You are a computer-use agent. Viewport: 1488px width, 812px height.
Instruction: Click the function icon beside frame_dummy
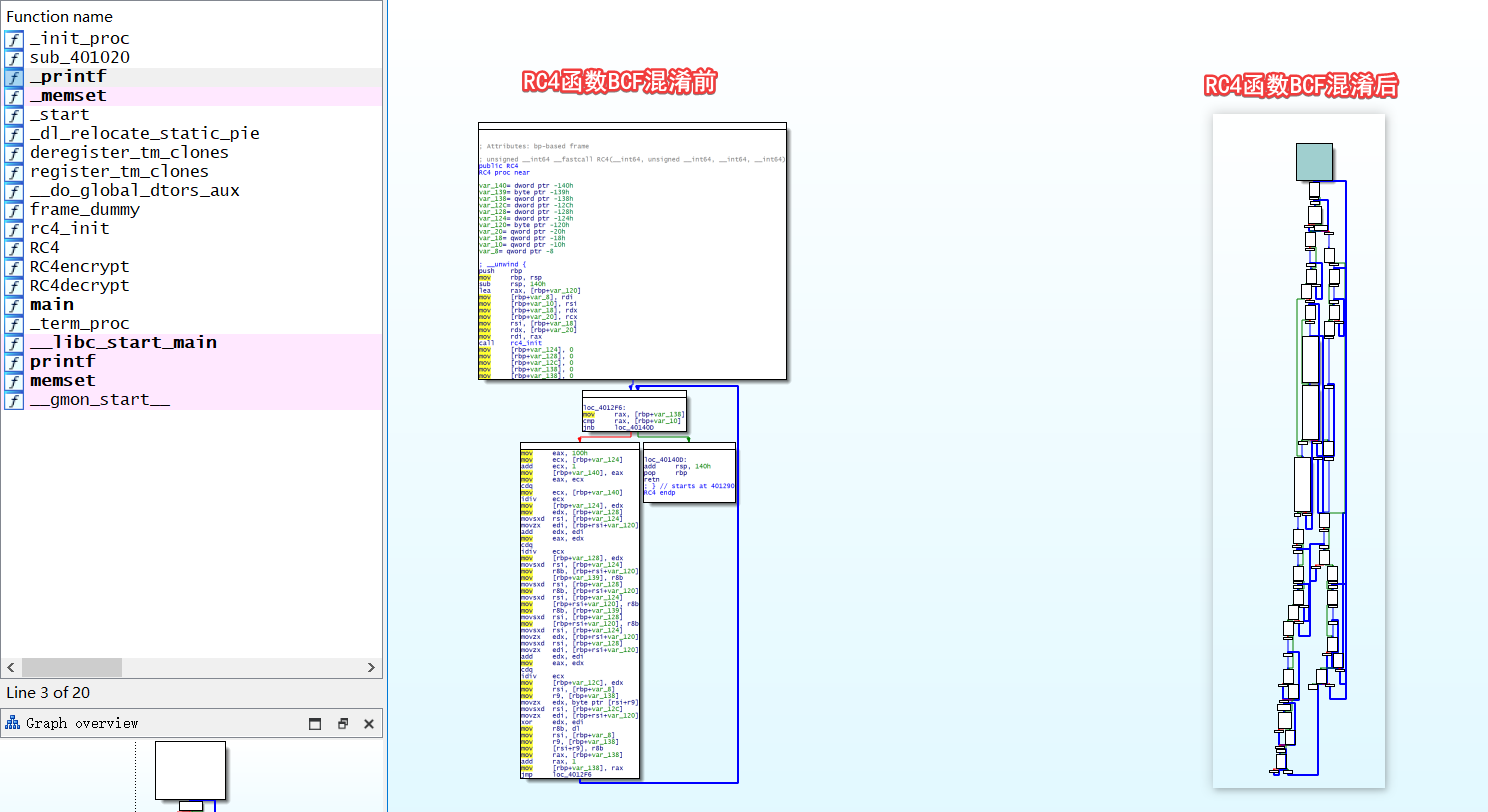coord(14,210)
